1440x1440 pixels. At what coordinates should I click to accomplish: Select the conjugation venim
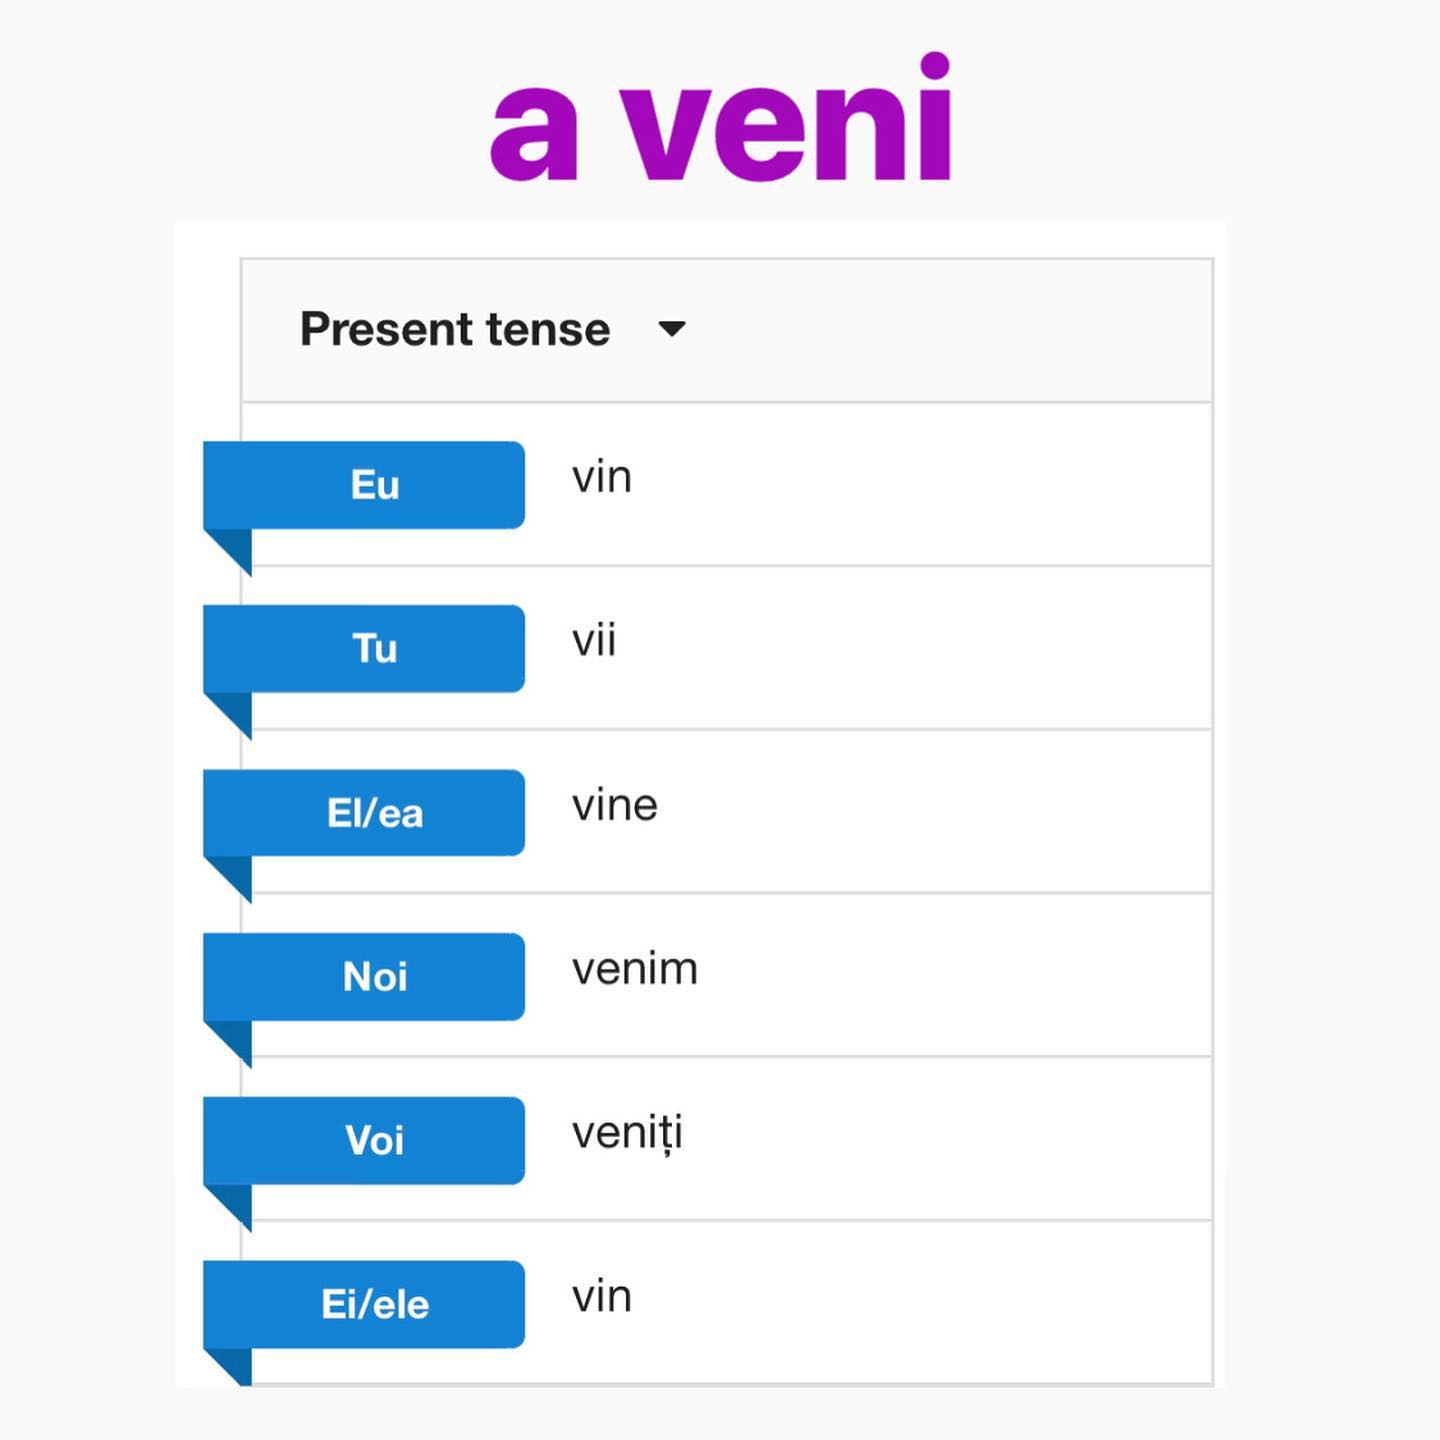pos(635,969)
